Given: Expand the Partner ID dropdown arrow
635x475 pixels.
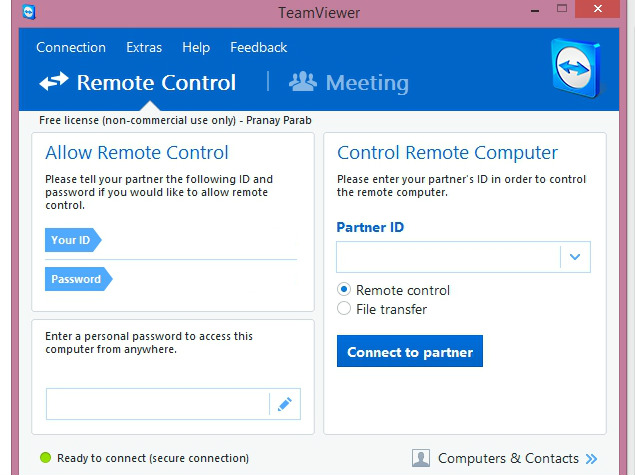Looking at the screenshot, I should point(575,257).
